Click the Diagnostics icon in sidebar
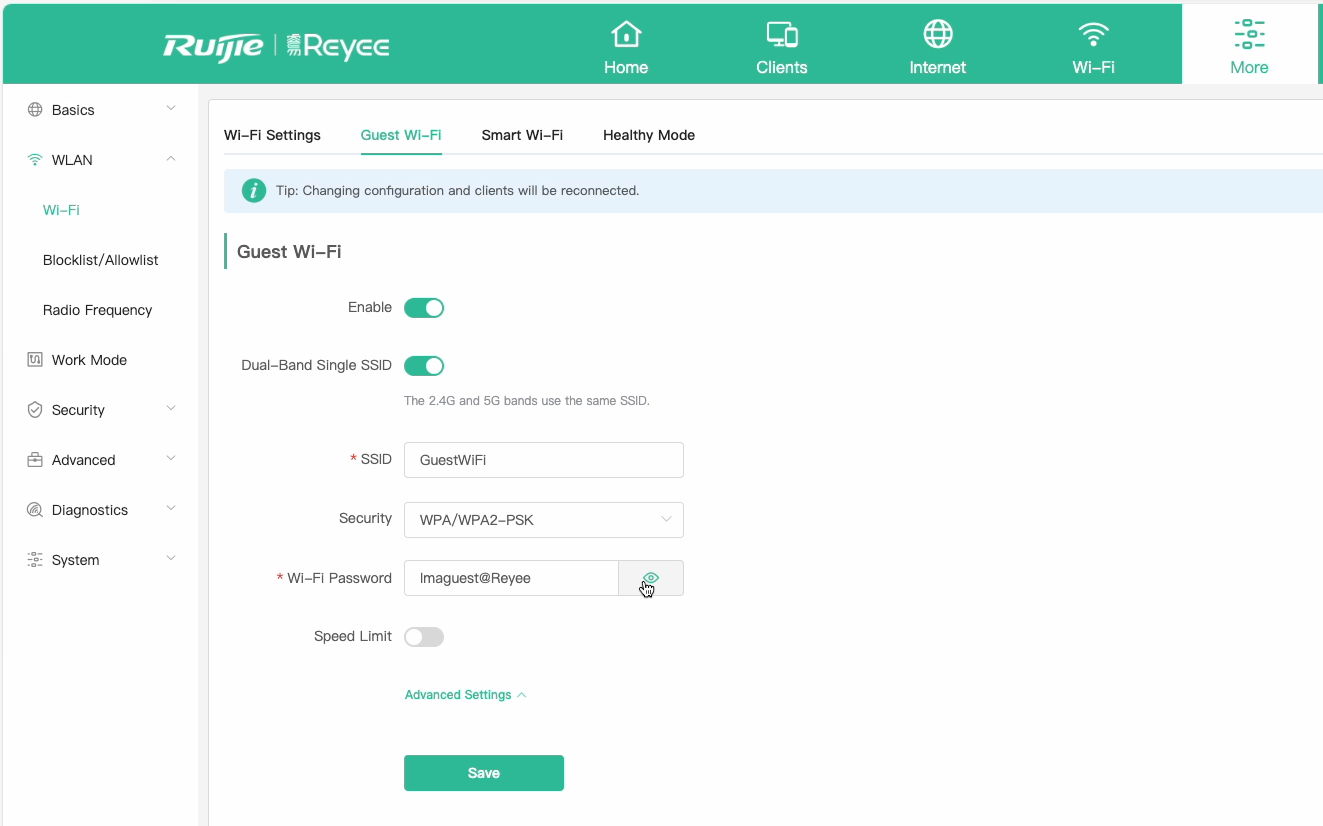Viewport: 1323px width, 826px height. pos(35,510)
